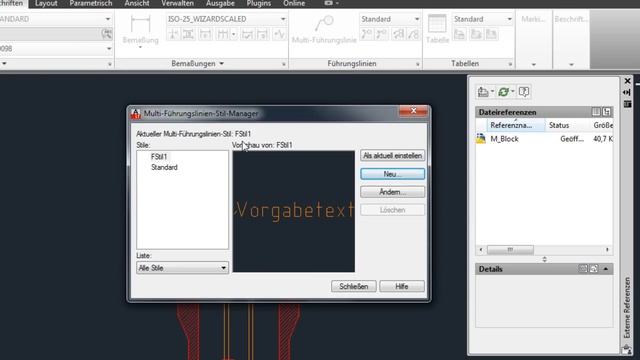Open the Ausgabe ribbon tab

click(220, 3)
